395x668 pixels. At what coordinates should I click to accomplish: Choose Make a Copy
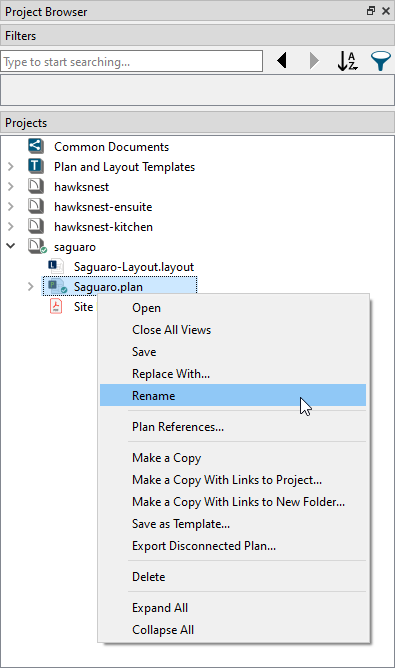[233, 458]
